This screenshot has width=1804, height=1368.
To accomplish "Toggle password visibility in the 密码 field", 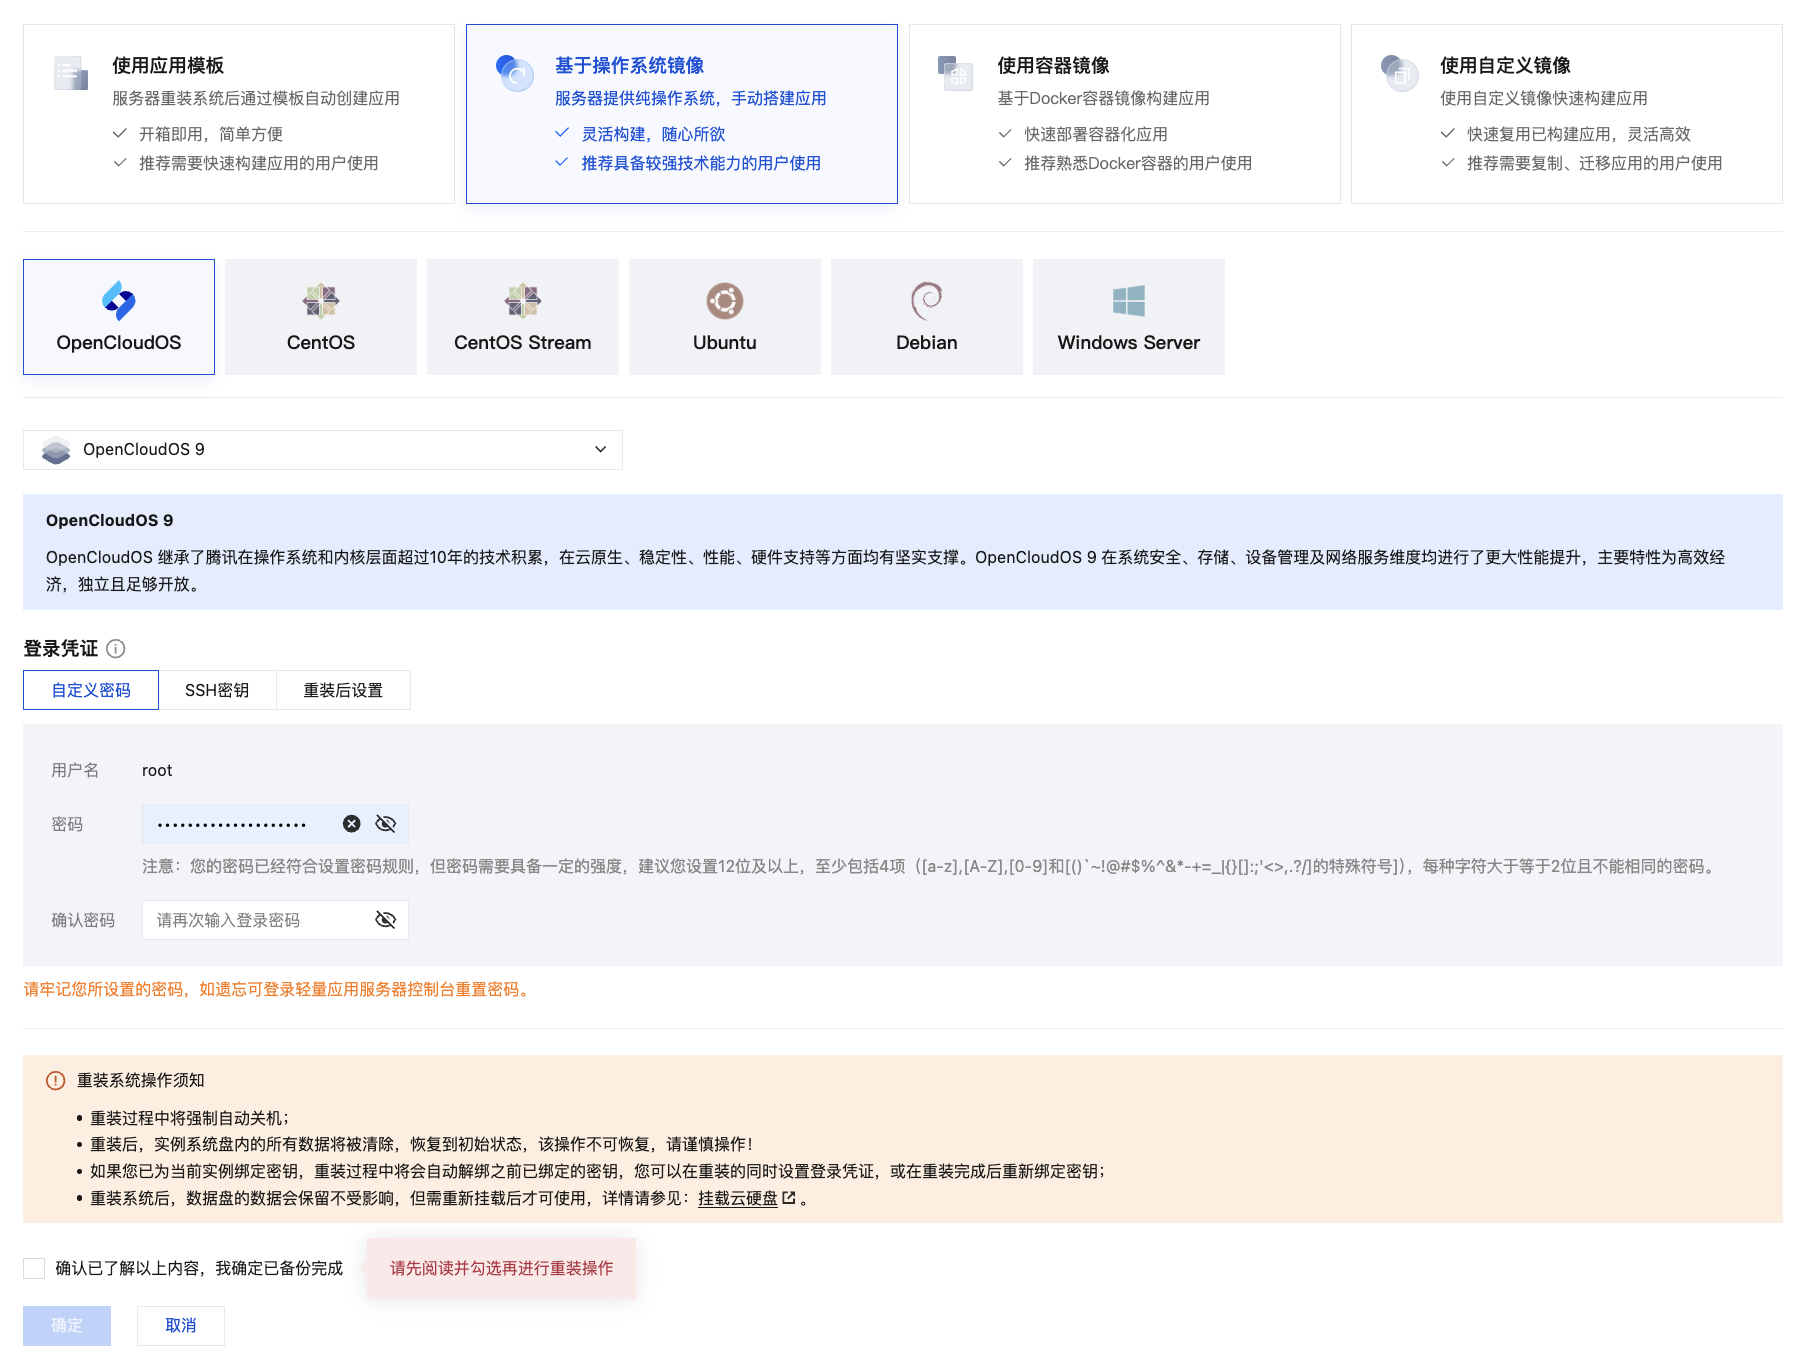I will click(386, 824).
